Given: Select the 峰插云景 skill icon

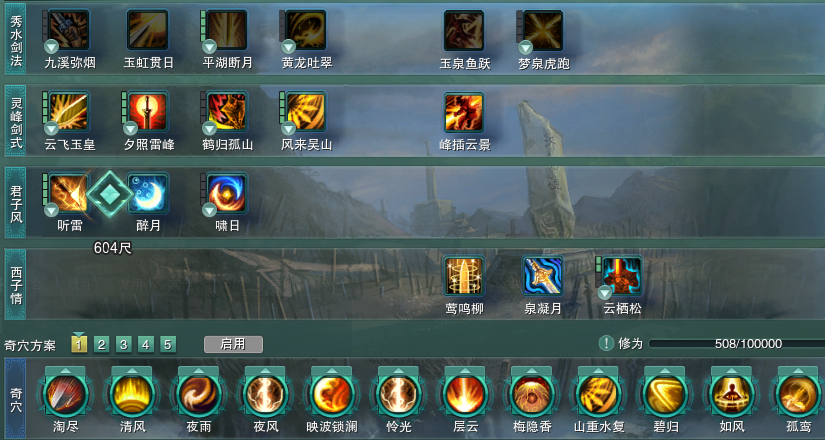Looking at the screenshot, I should coord(464,112).
